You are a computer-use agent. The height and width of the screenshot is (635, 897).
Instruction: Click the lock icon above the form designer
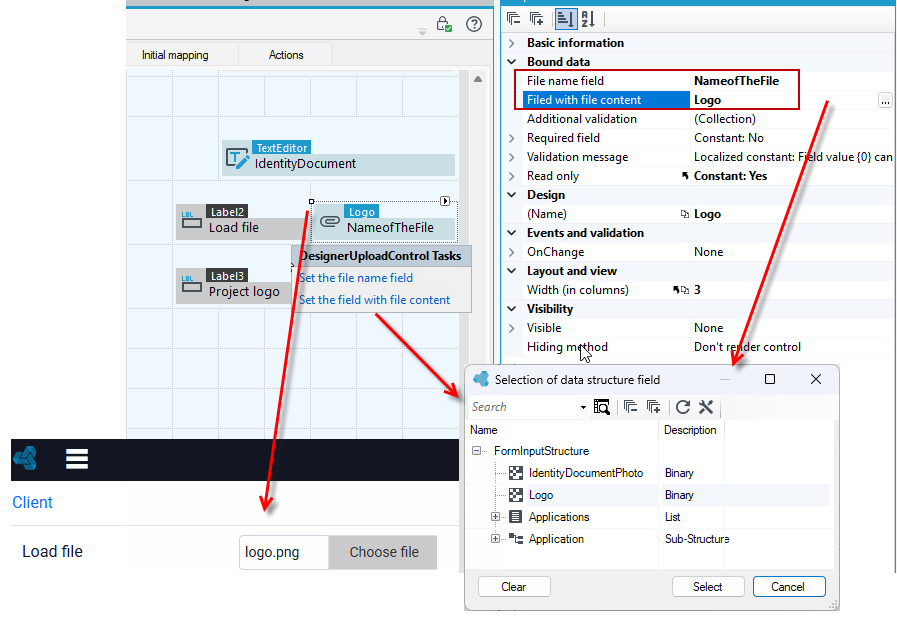pyautogui.click(x=444, y=24)
